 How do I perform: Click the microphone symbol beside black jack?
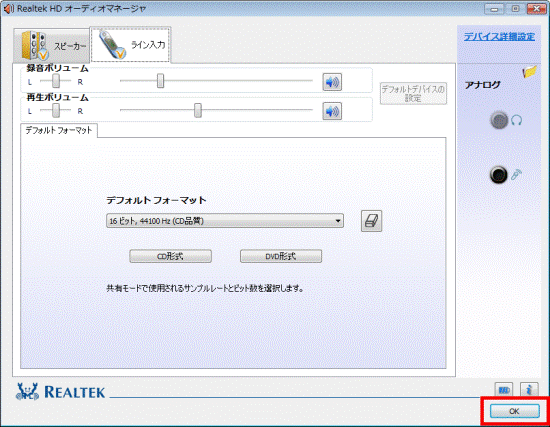click(516, 174)
